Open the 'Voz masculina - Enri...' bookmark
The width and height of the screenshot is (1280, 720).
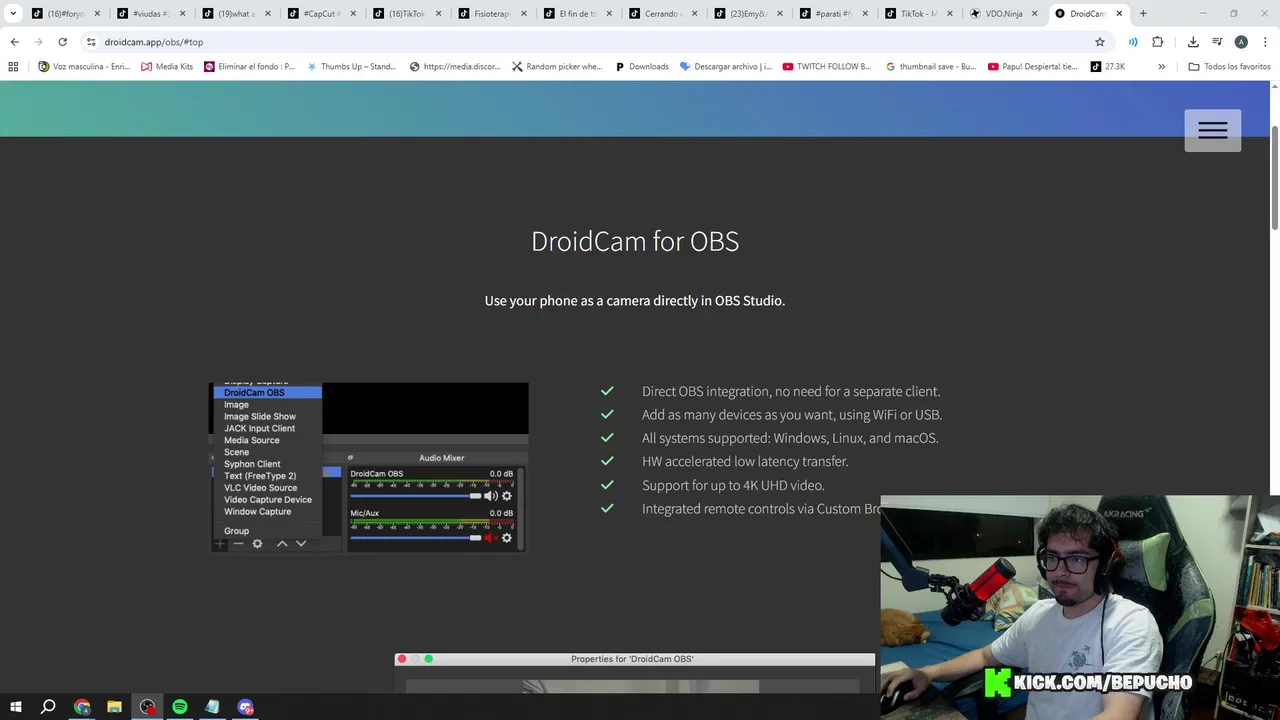[x=84, y=66]
